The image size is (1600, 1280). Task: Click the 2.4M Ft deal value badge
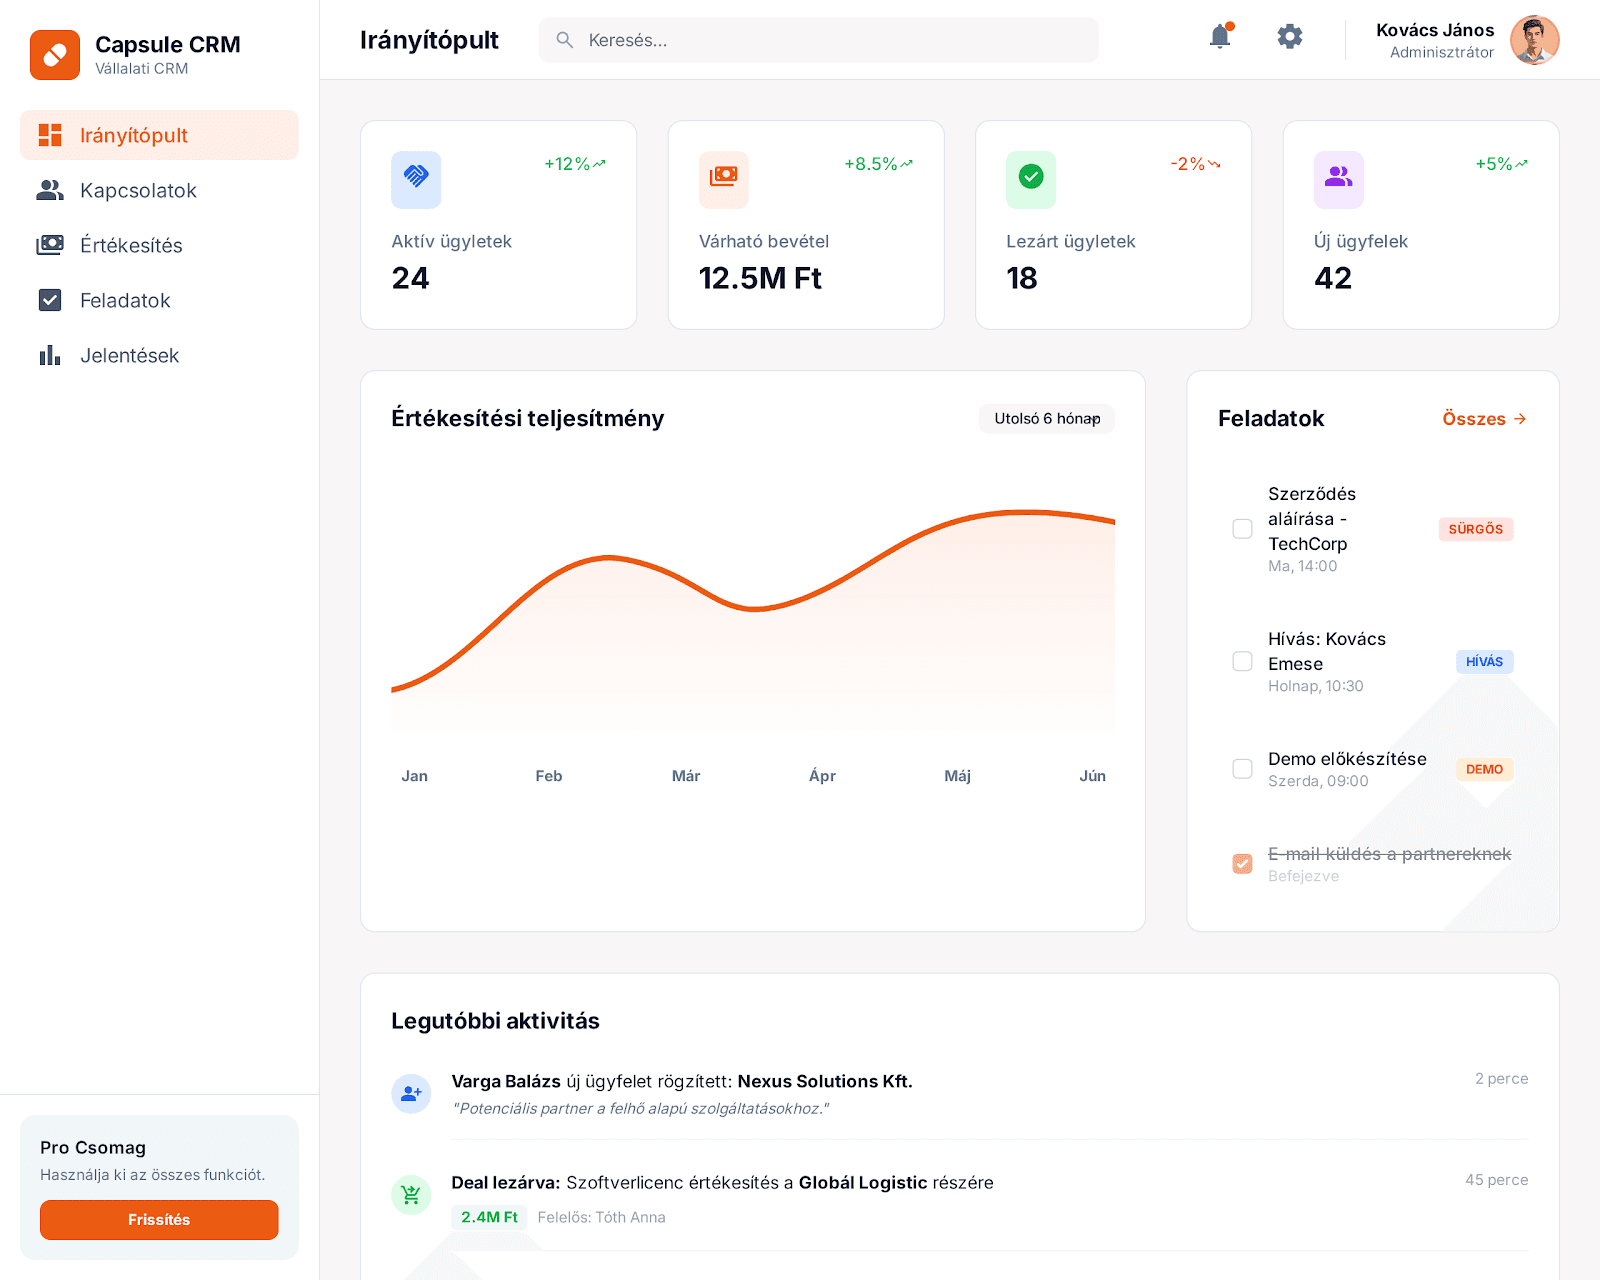489,1217
